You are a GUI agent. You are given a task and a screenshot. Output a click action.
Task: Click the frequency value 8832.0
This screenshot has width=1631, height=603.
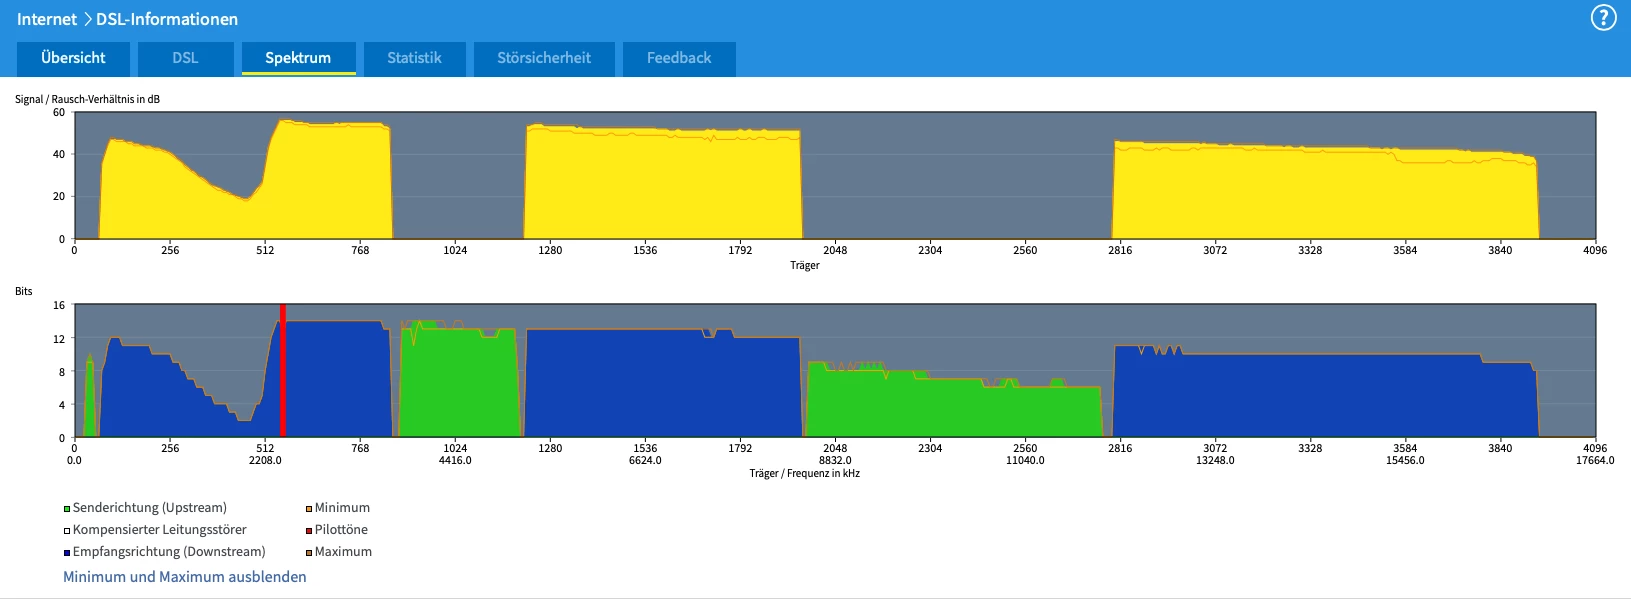[835, 460]
